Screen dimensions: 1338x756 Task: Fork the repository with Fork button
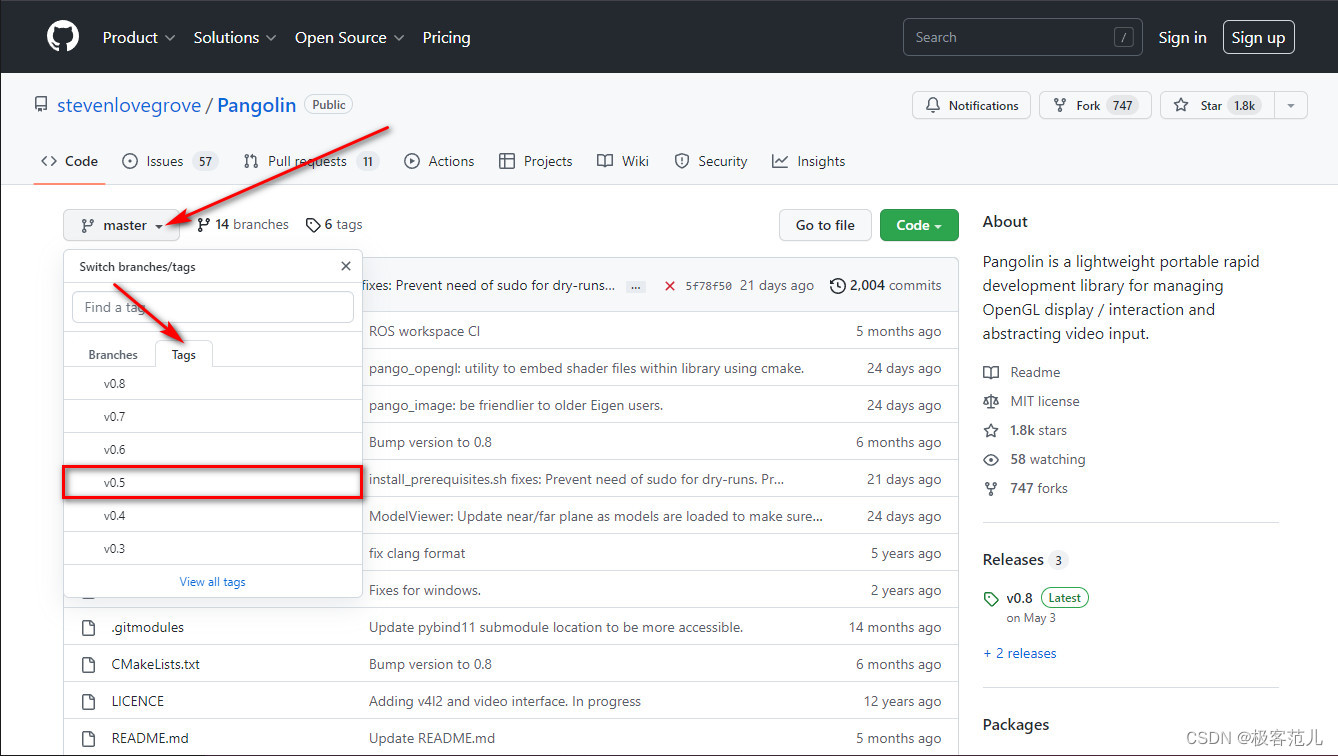click(1095, 105)
